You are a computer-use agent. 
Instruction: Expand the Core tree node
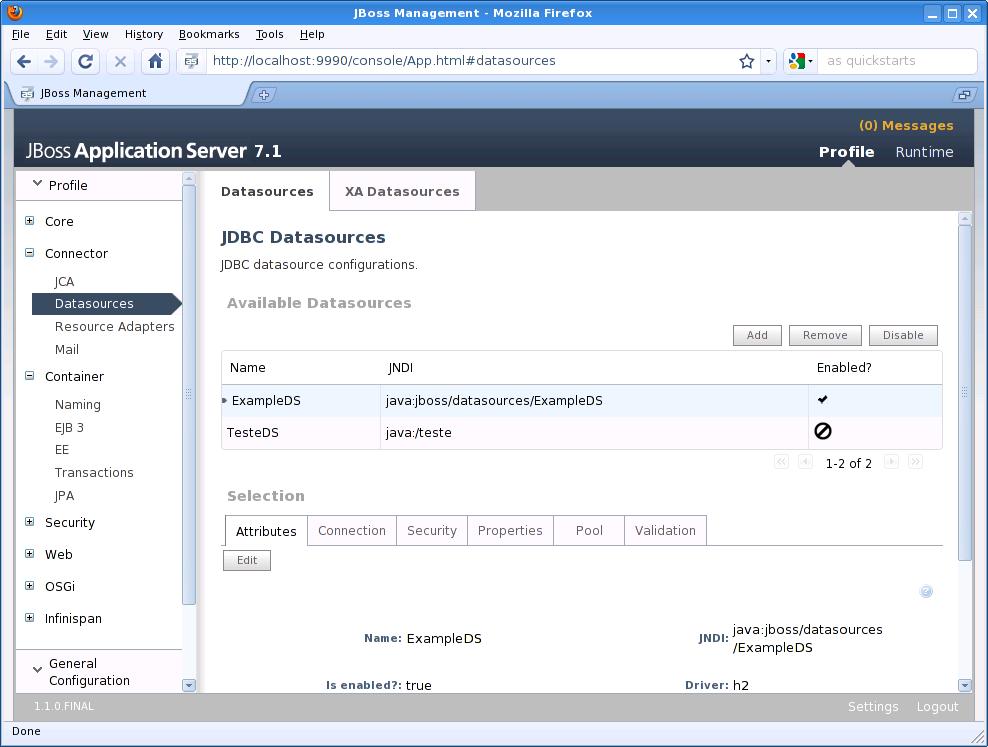tap(30, 220)
